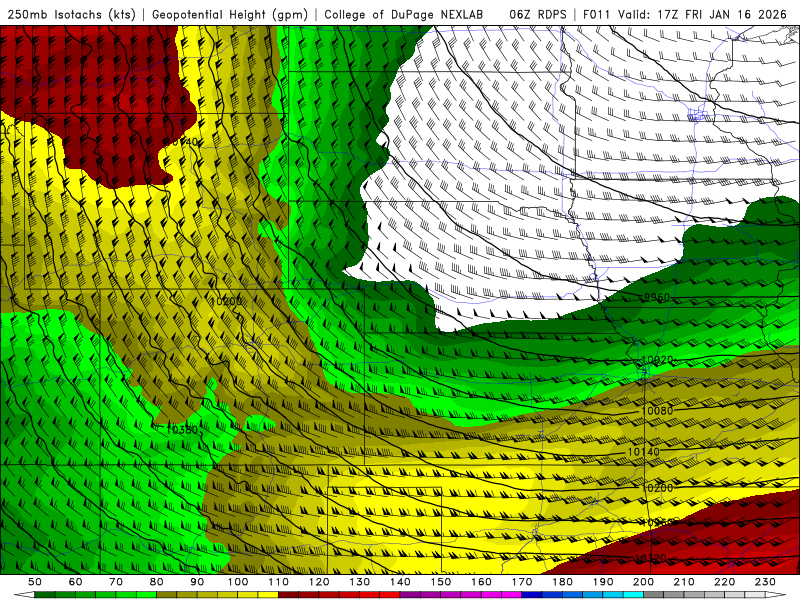Click the 210 knot color bar label

(x=684, y=582)
